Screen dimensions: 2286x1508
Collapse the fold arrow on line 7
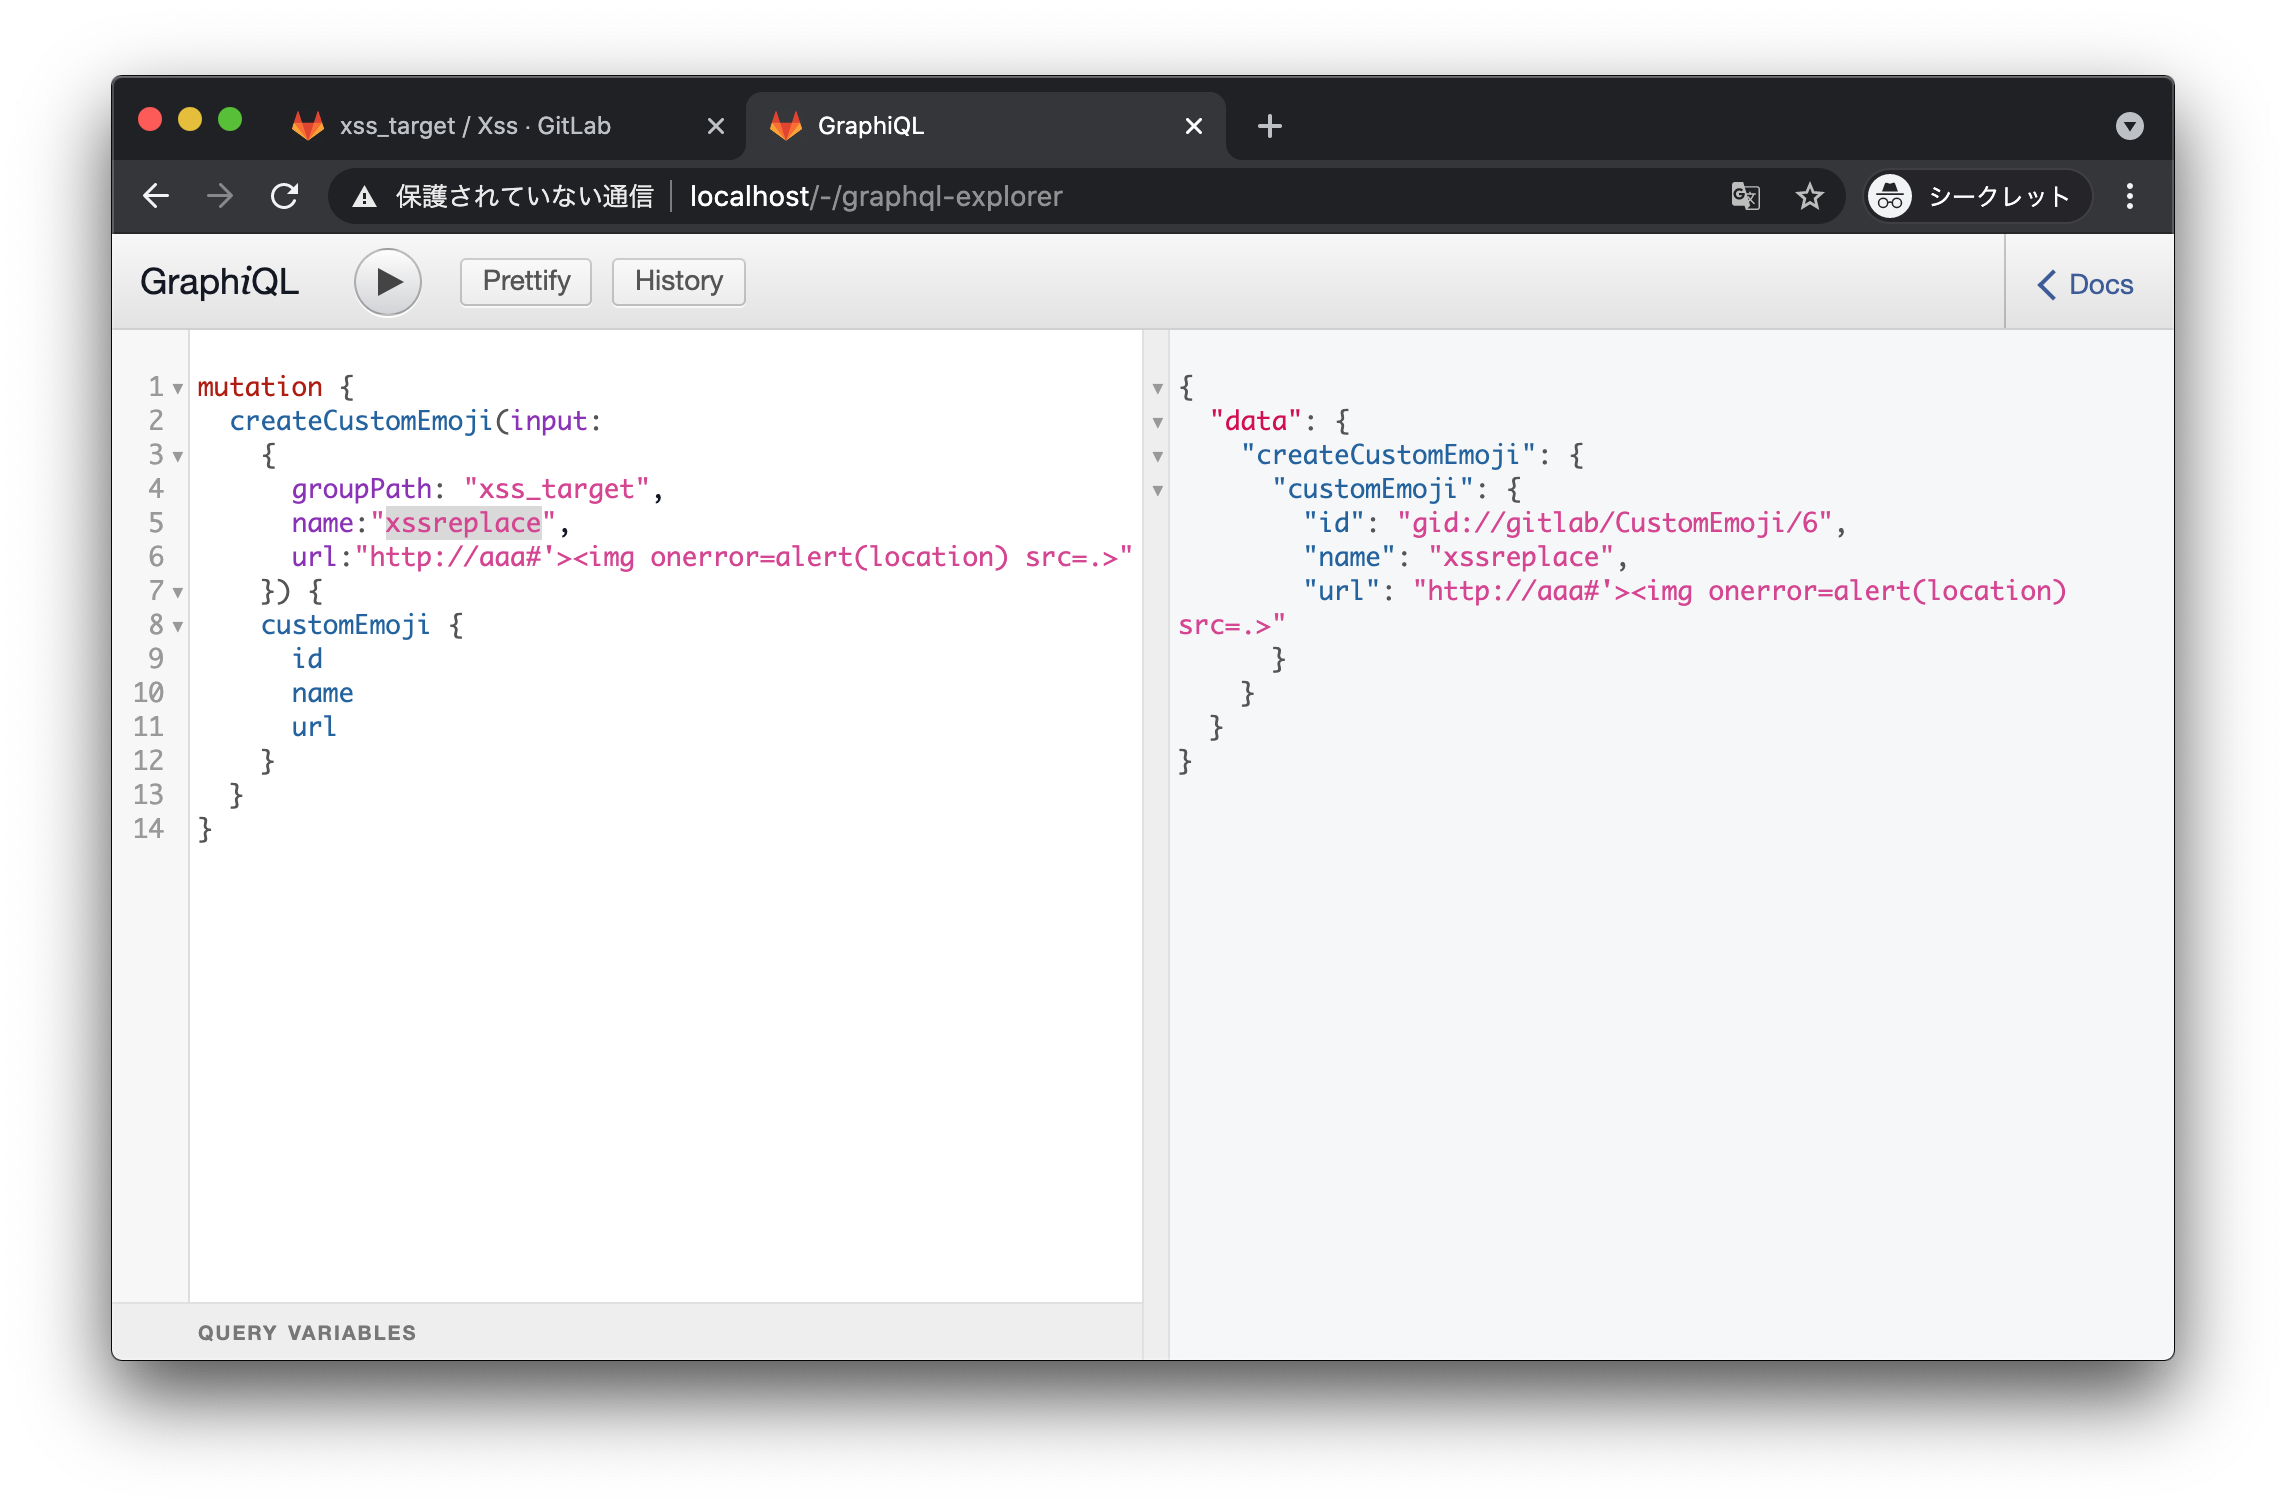coord(178,592)
